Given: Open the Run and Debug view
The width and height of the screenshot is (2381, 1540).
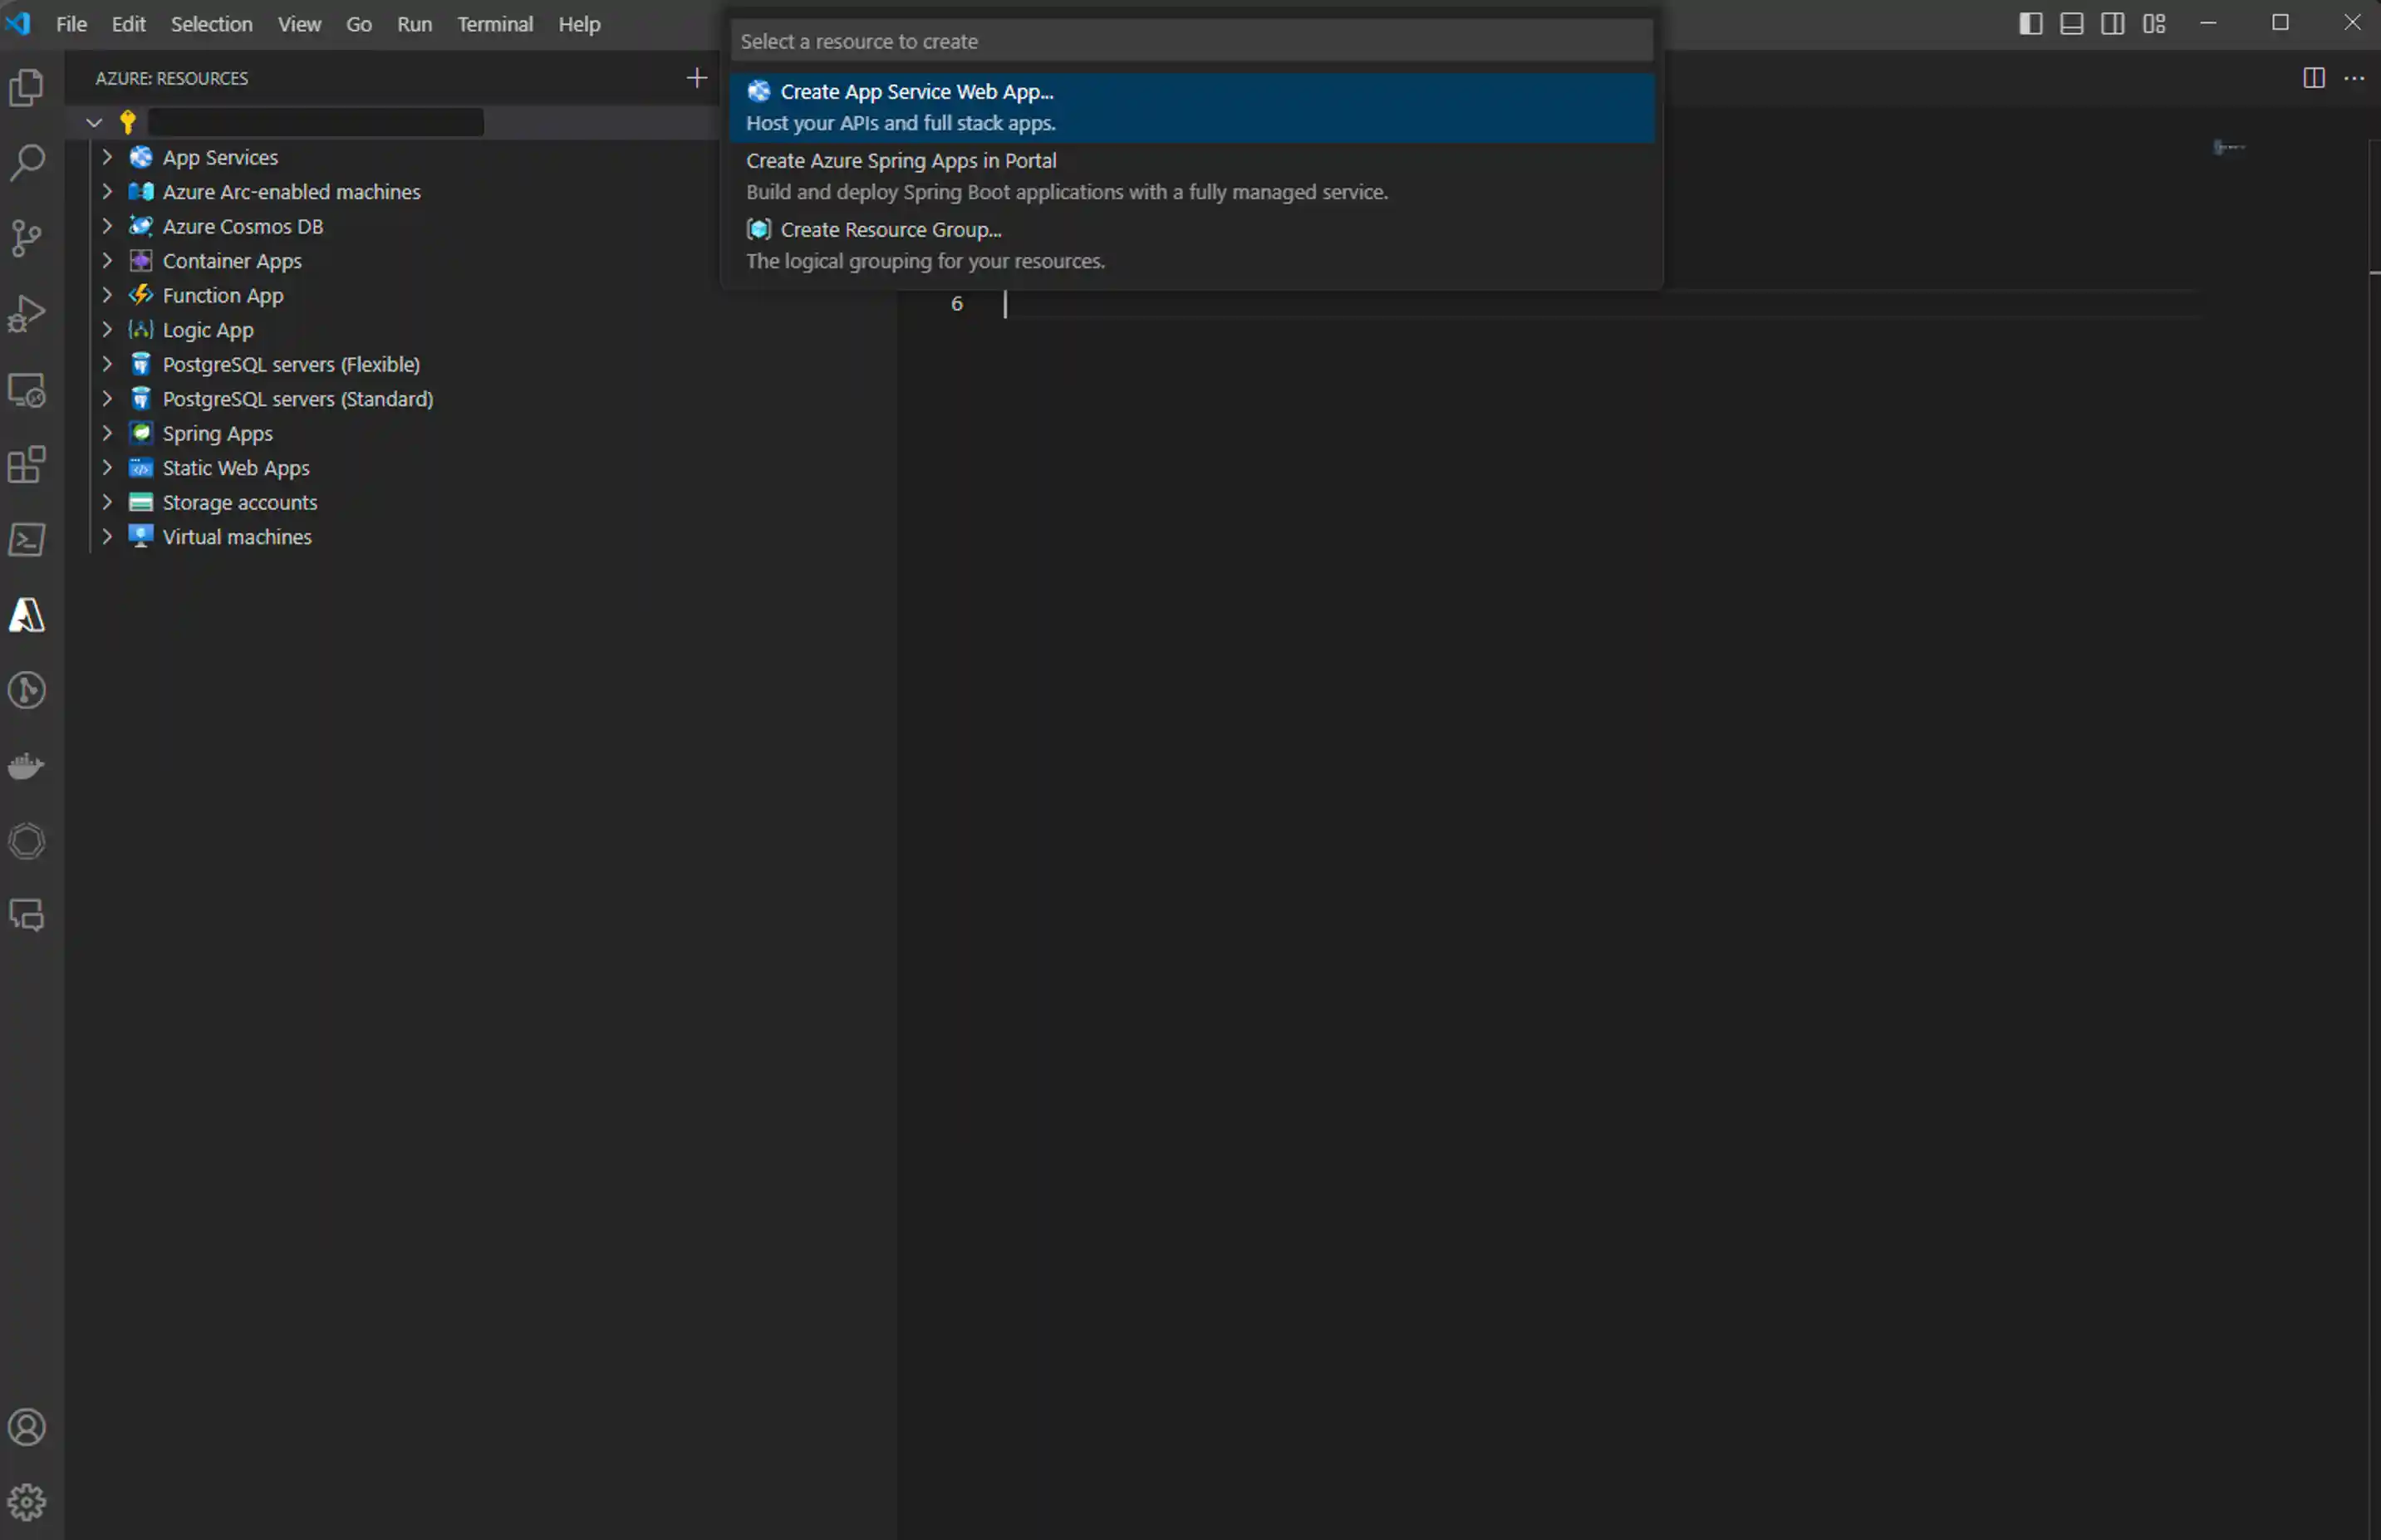Looking at the screenshot, I should [27, 313].
